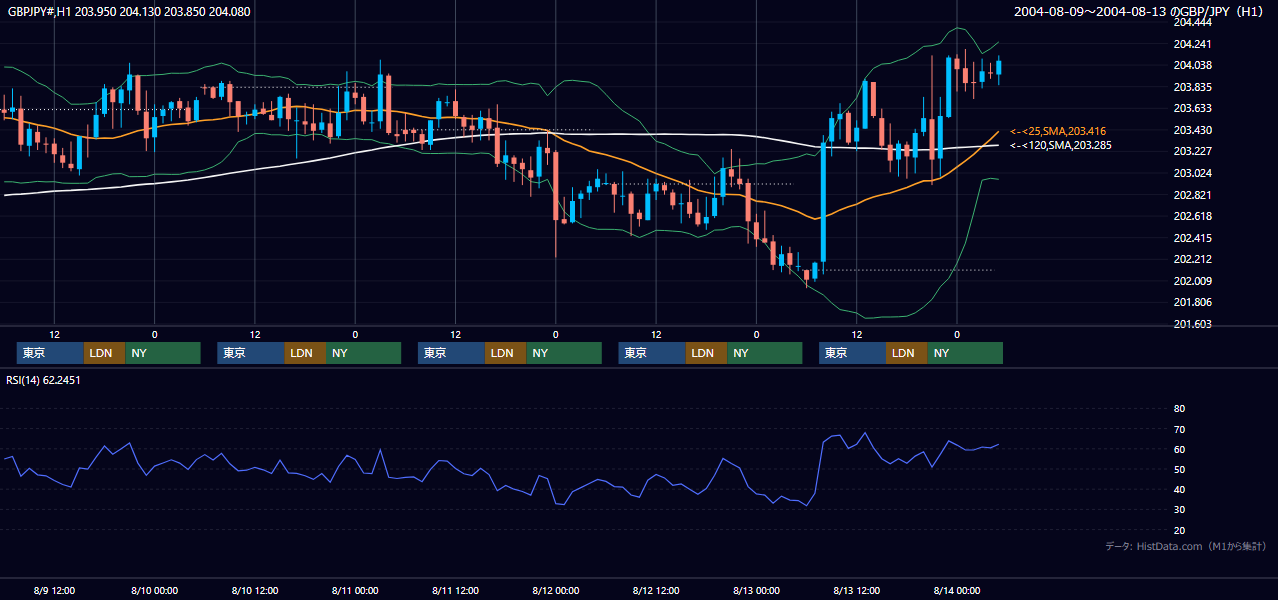Screen dimensions: 1278x600
Task: Click the 8/13 12:00 time axis label
Action: 857,590
